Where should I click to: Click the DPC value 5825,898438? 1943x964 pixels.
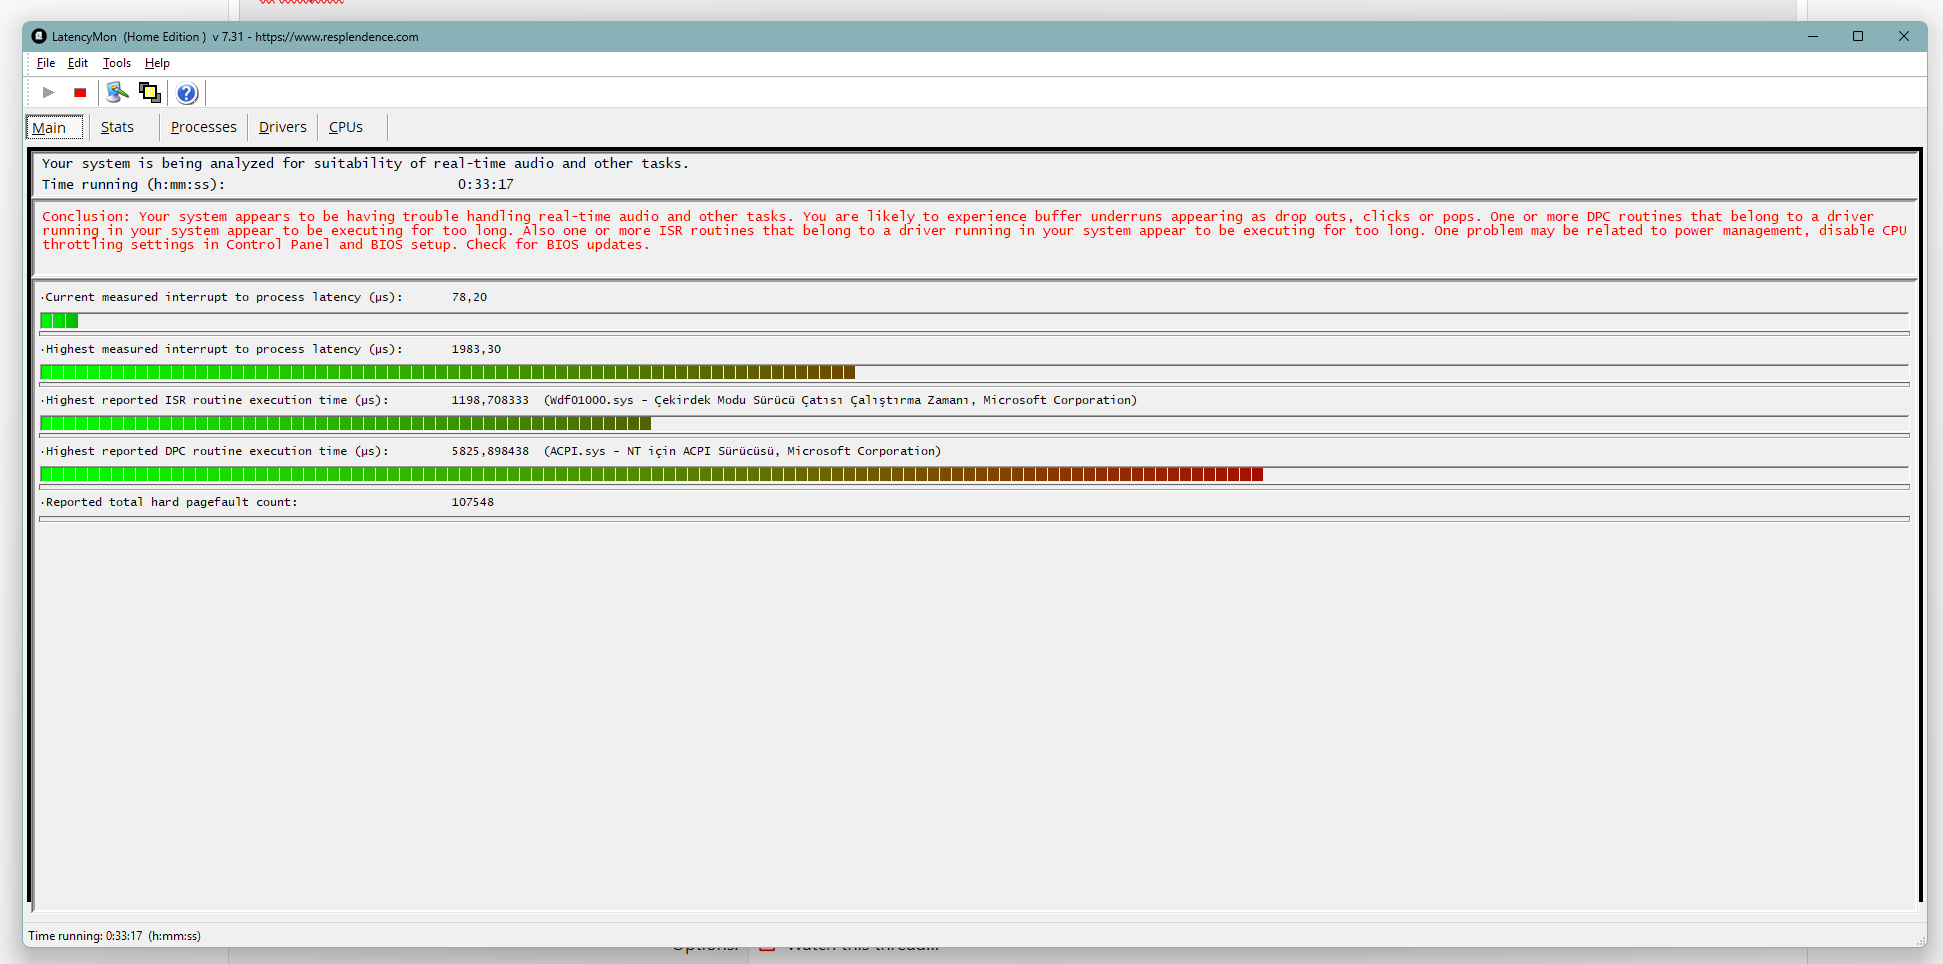(x=490, y=452)
